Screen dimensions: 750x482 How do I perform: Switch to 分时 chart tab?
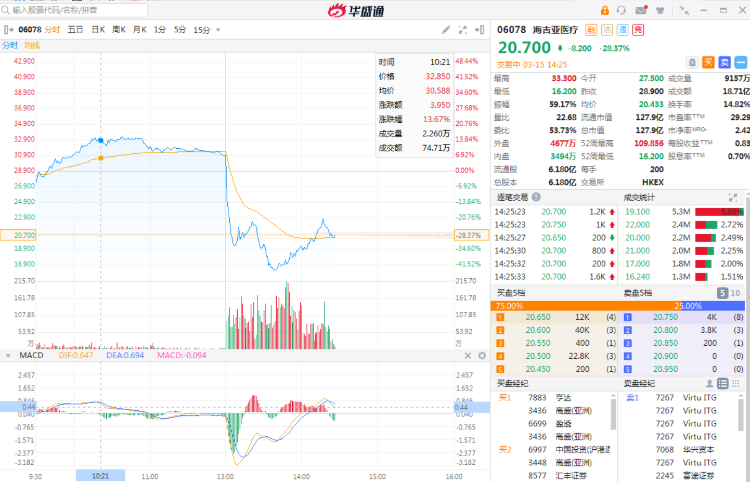(52, 30)
